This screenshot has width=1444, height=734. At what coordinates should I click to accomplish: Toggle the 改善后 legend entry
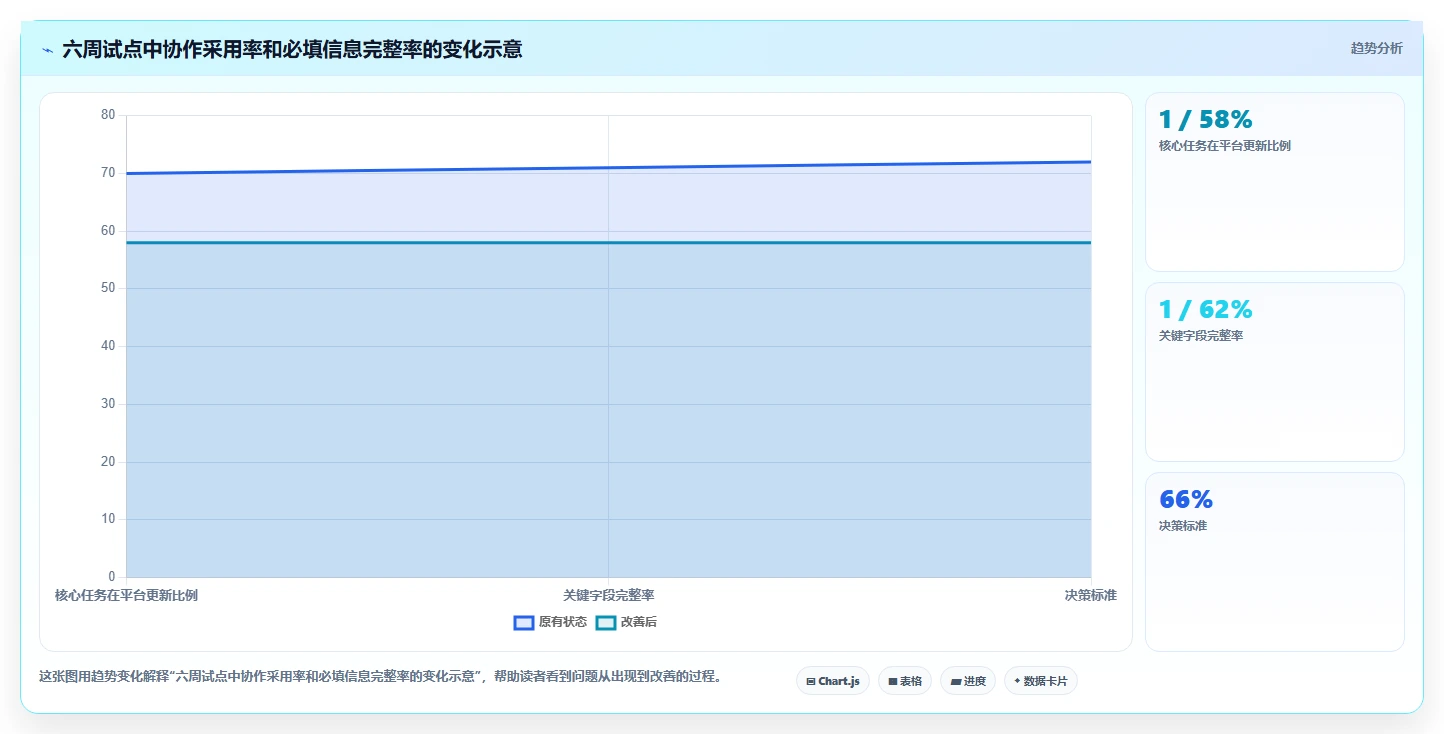[627, 622]
